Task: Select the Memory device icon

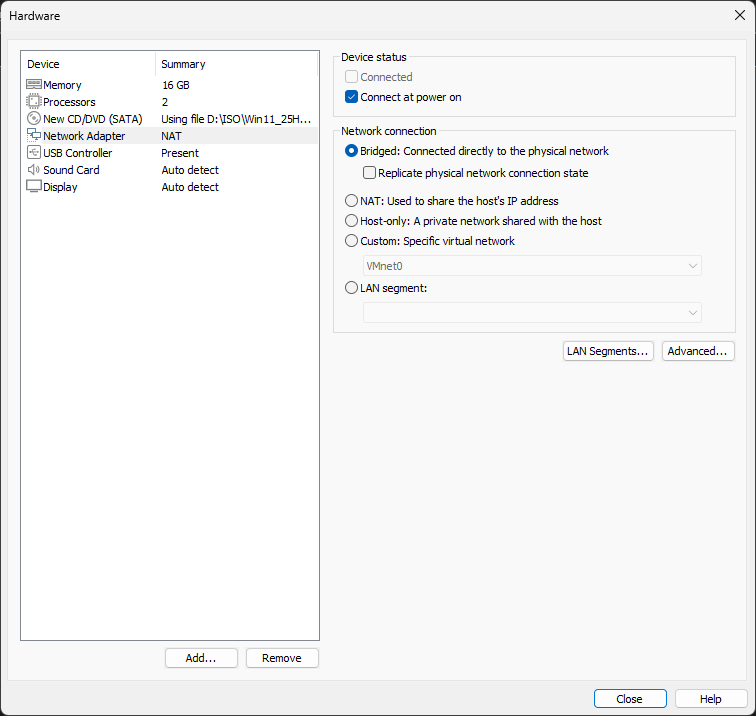Action: (34, 85)
